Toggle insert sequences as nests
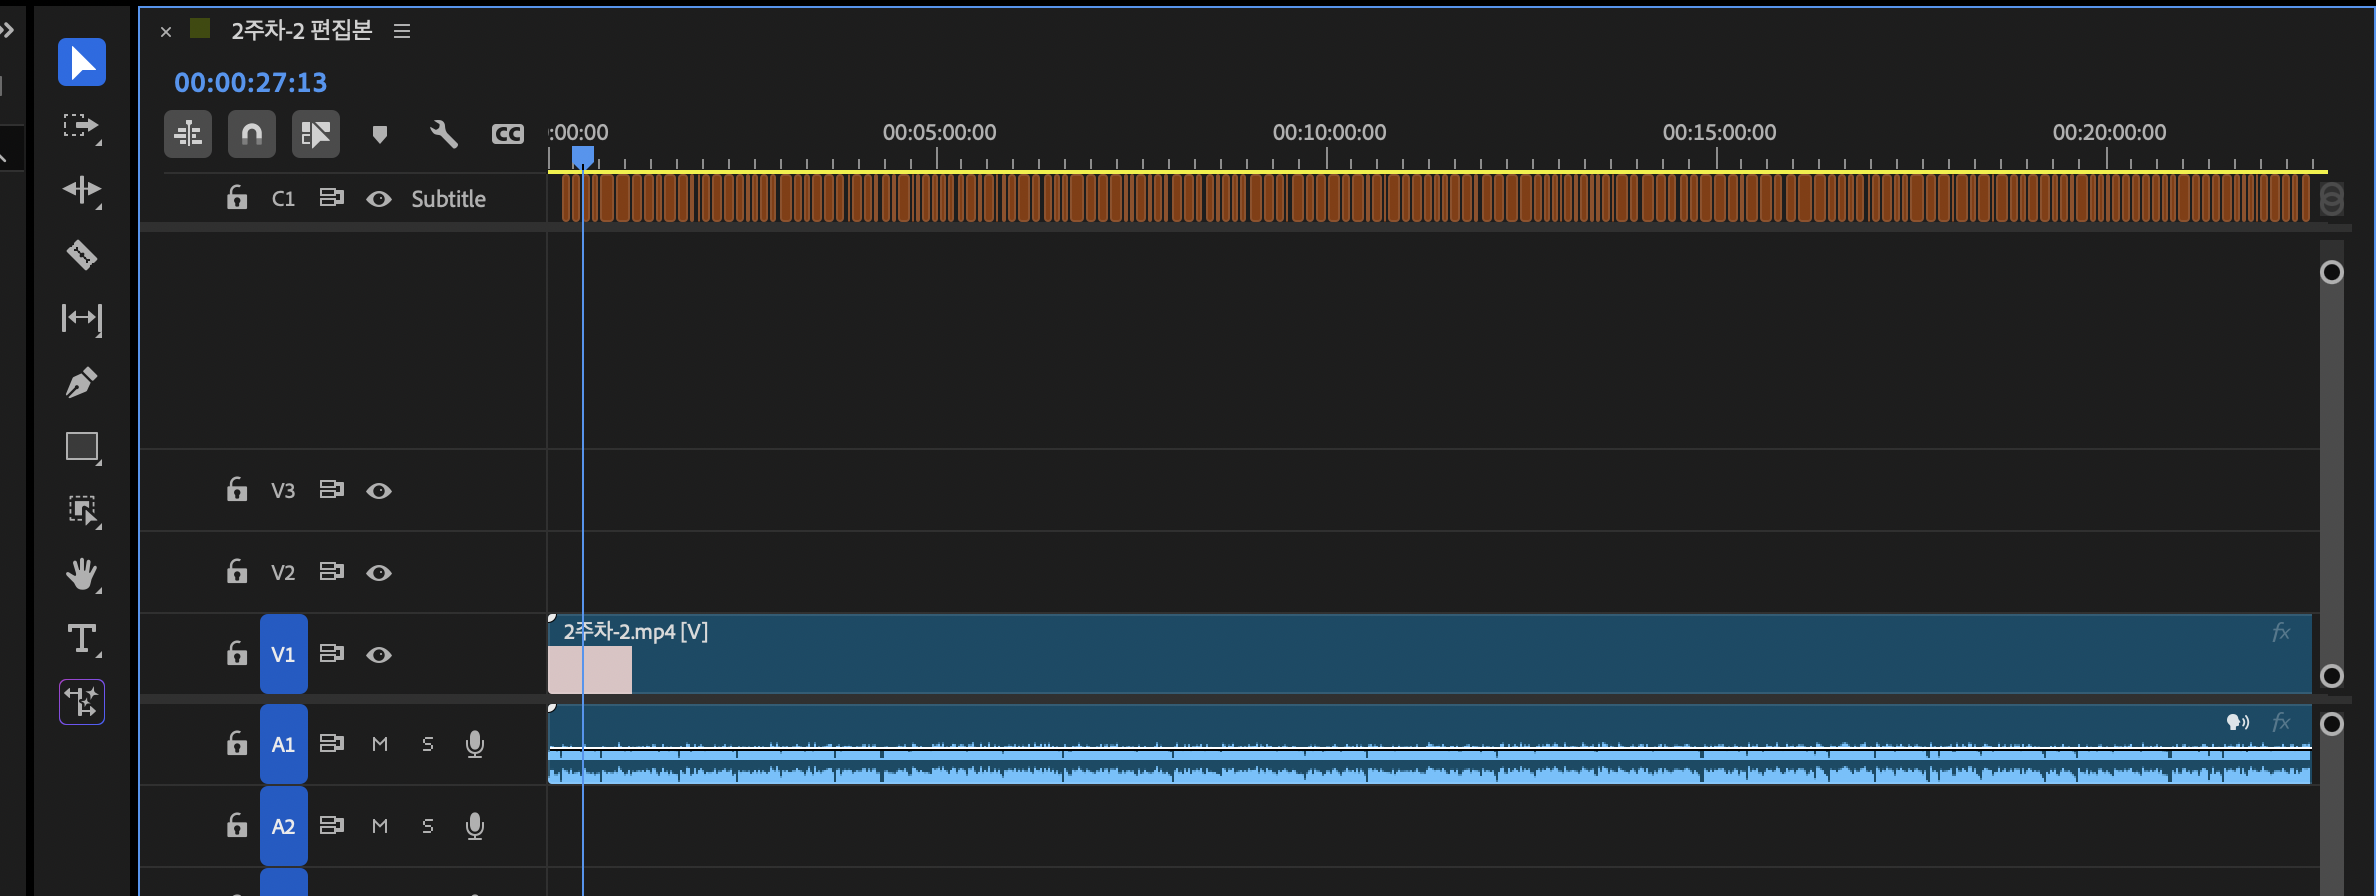 coord(188,134)
